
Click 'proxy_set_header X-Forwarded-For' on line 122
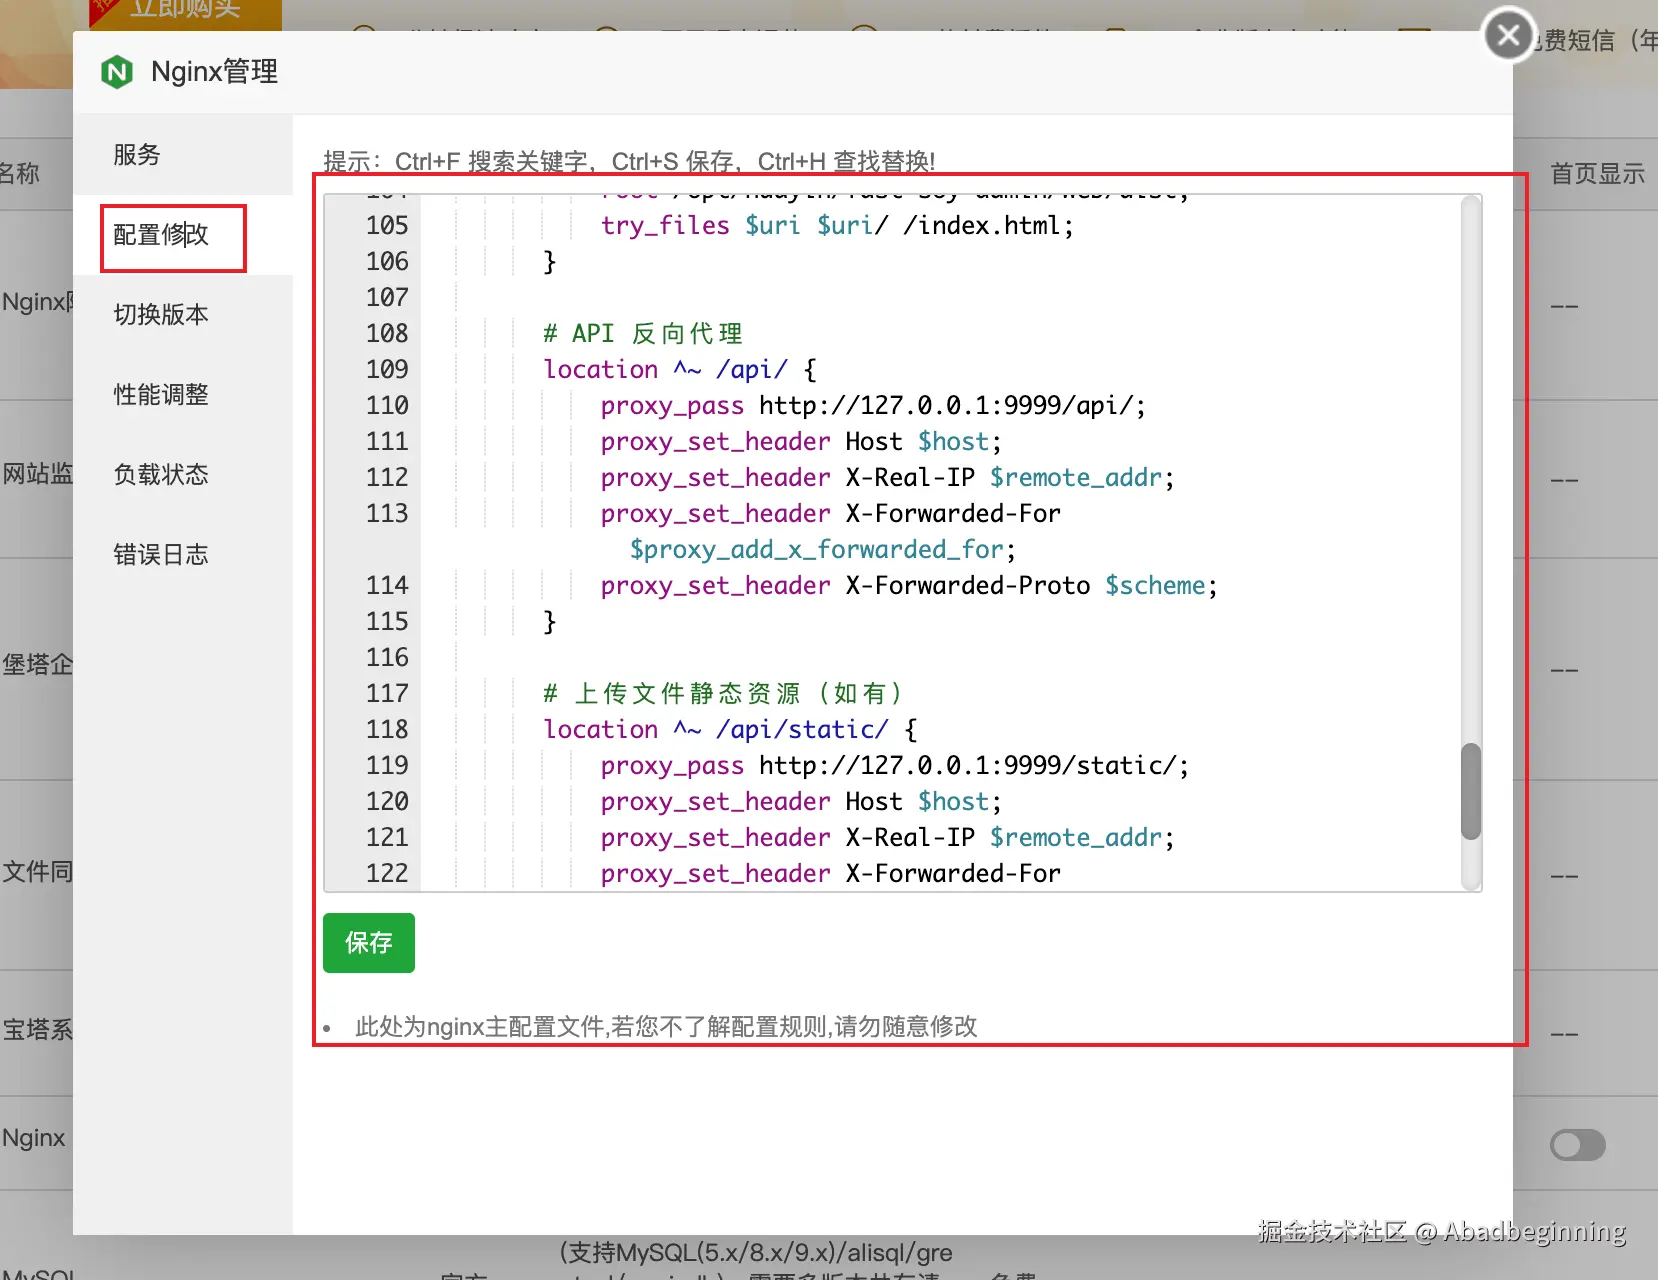(x=830, y=873)
